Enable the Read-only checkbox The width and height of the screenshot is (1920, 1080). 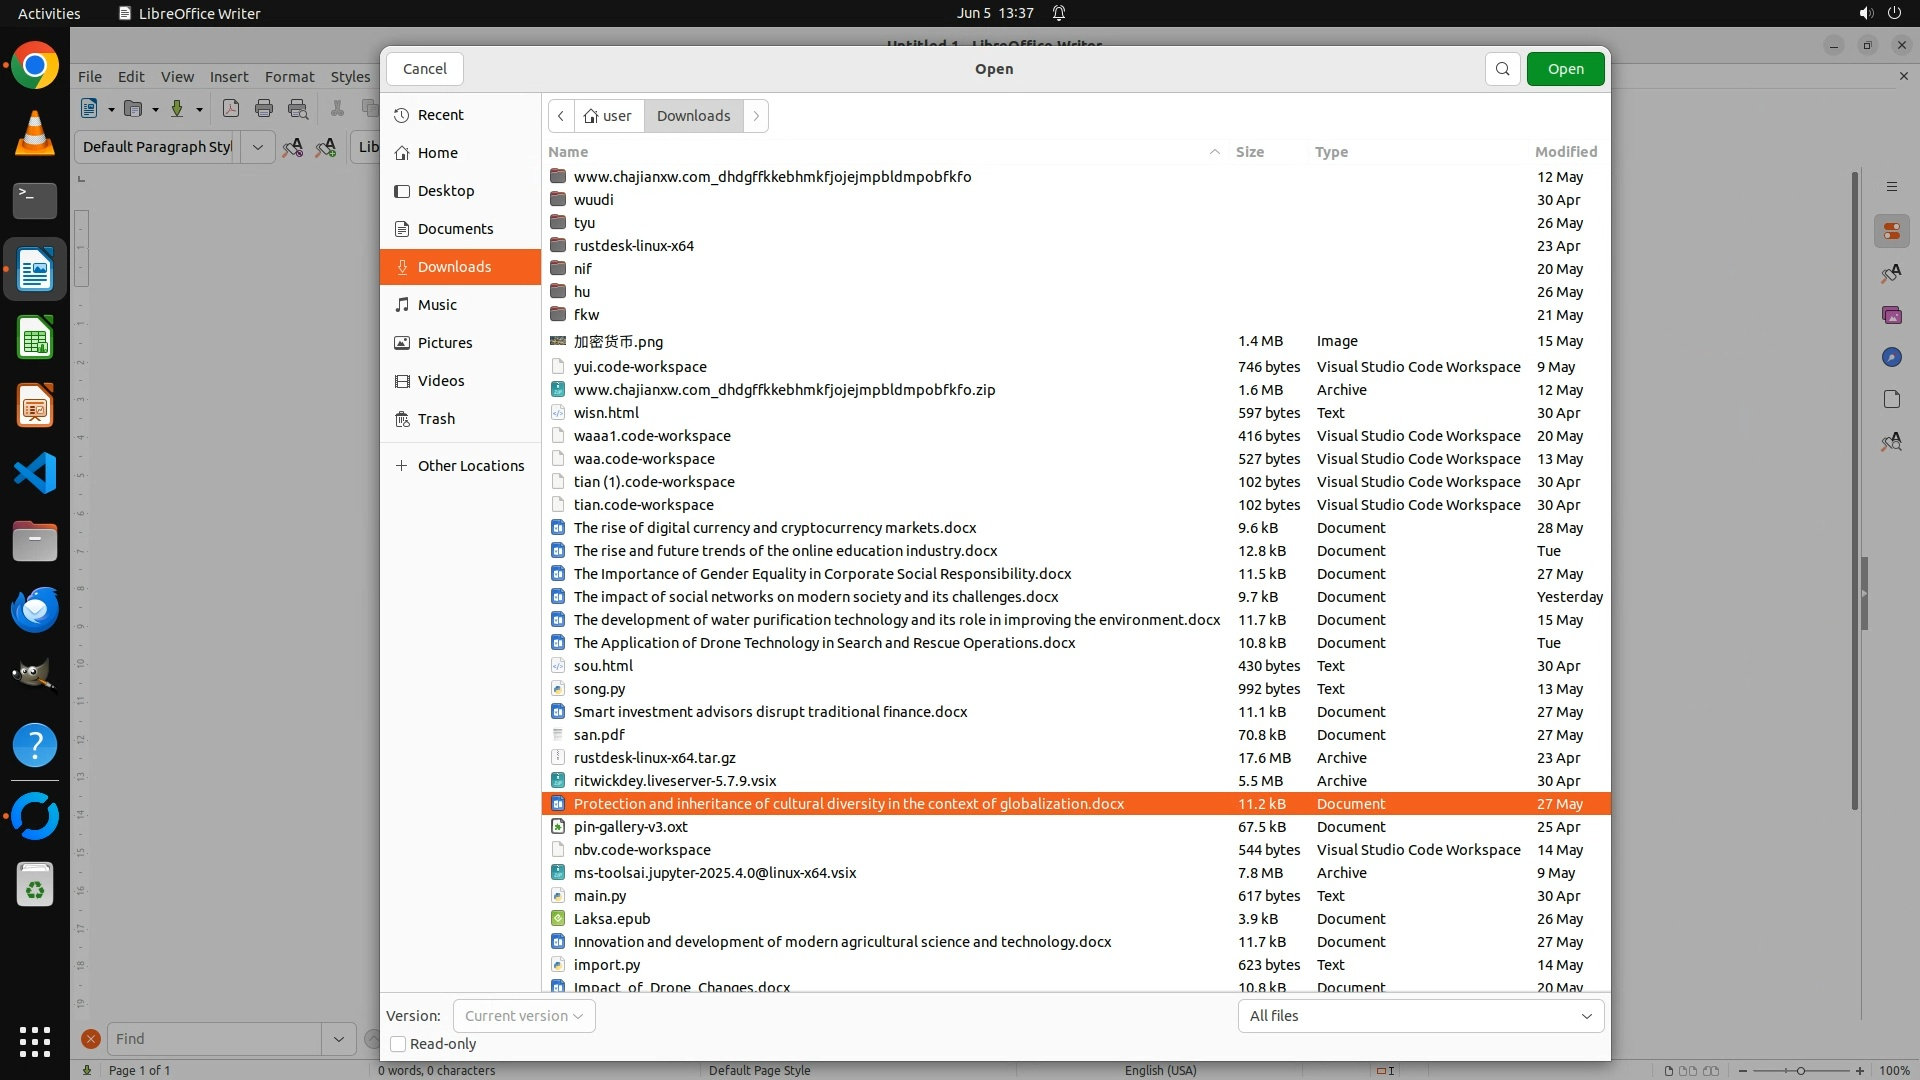click(398, 1044)
